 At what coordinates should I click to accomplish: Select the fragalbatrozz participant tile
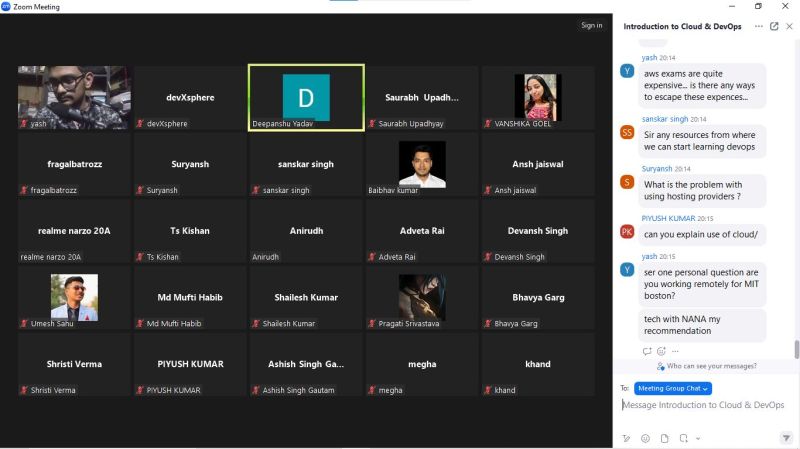pos(74,164)
